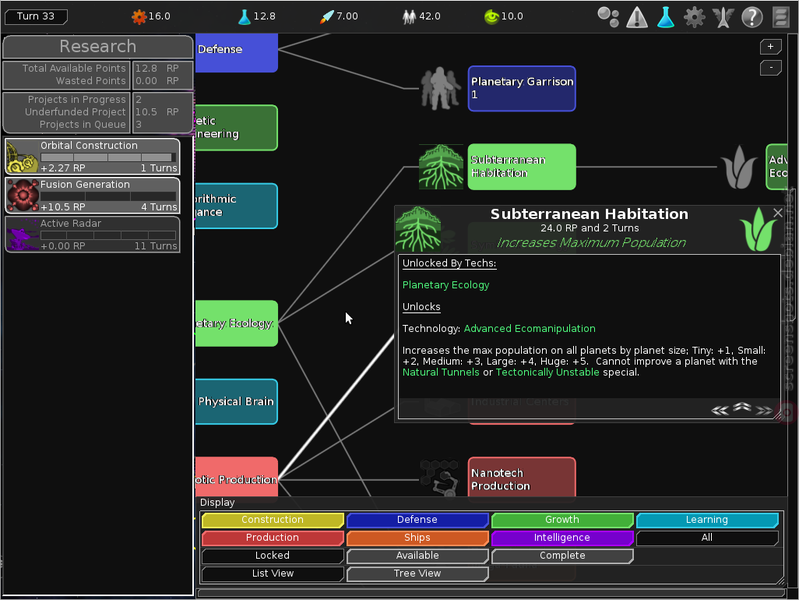Image resolution: width=799 pixels, height=600 pixels.
Task: Go up with the Pedia up arrows
Action: click(742, 407)
